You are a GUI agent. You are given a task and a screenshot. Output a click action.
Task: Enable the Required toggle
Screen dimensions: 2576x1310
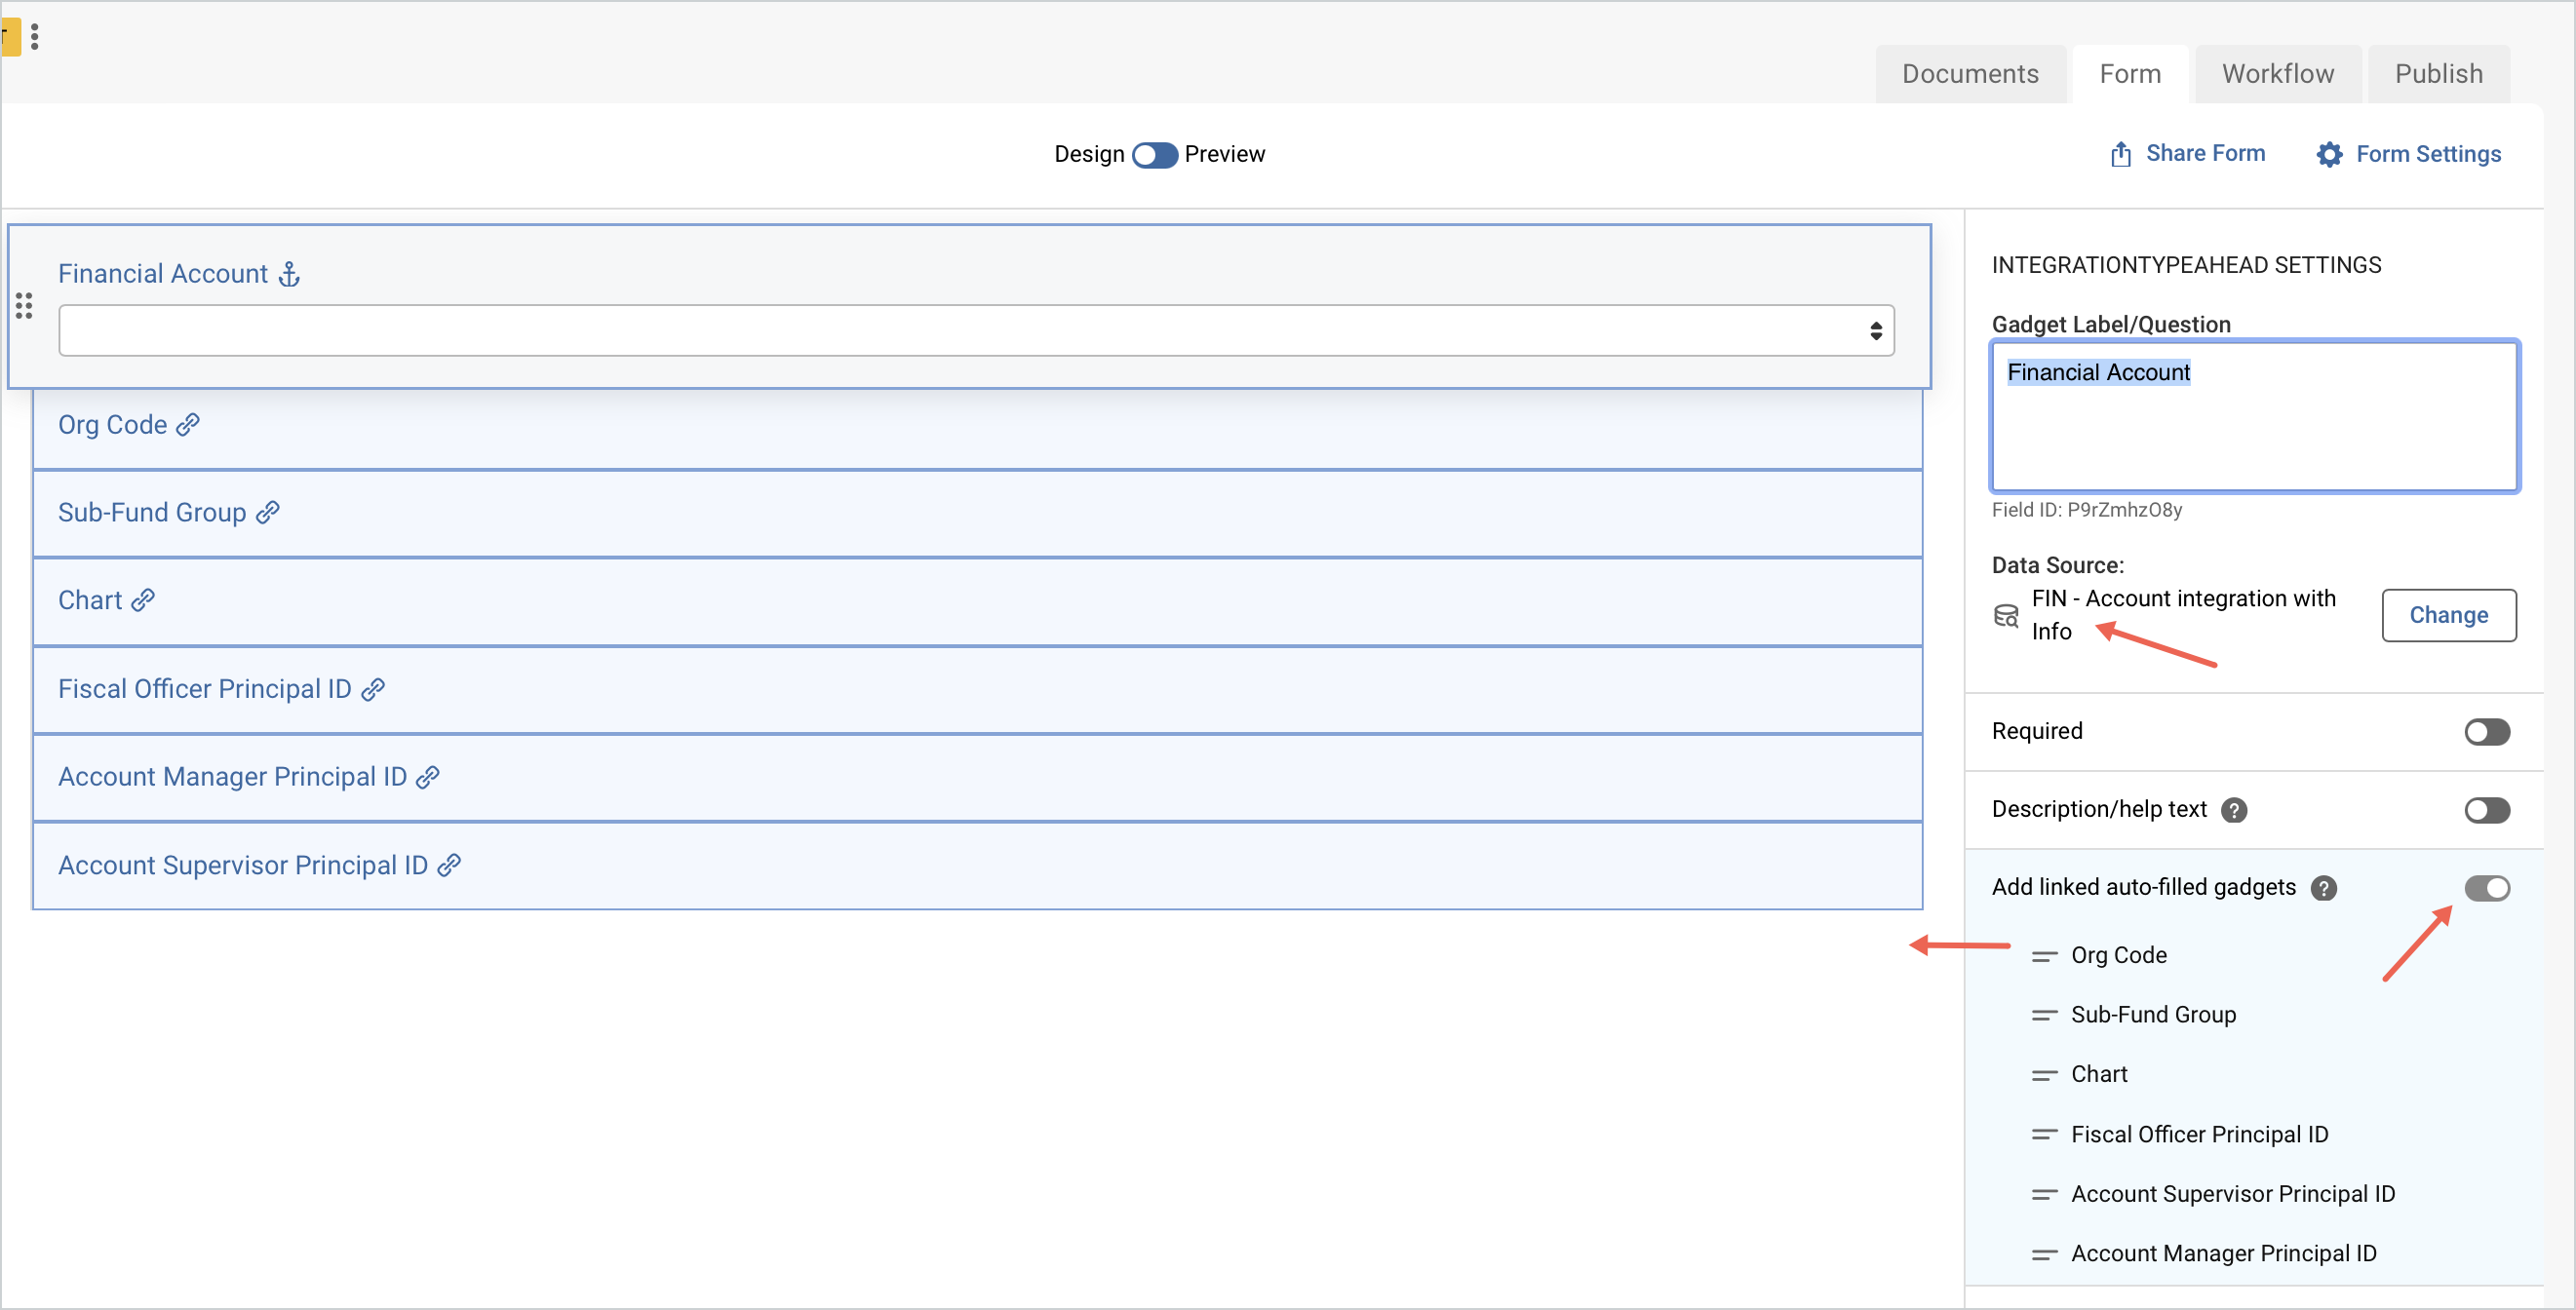[2487, 731]
